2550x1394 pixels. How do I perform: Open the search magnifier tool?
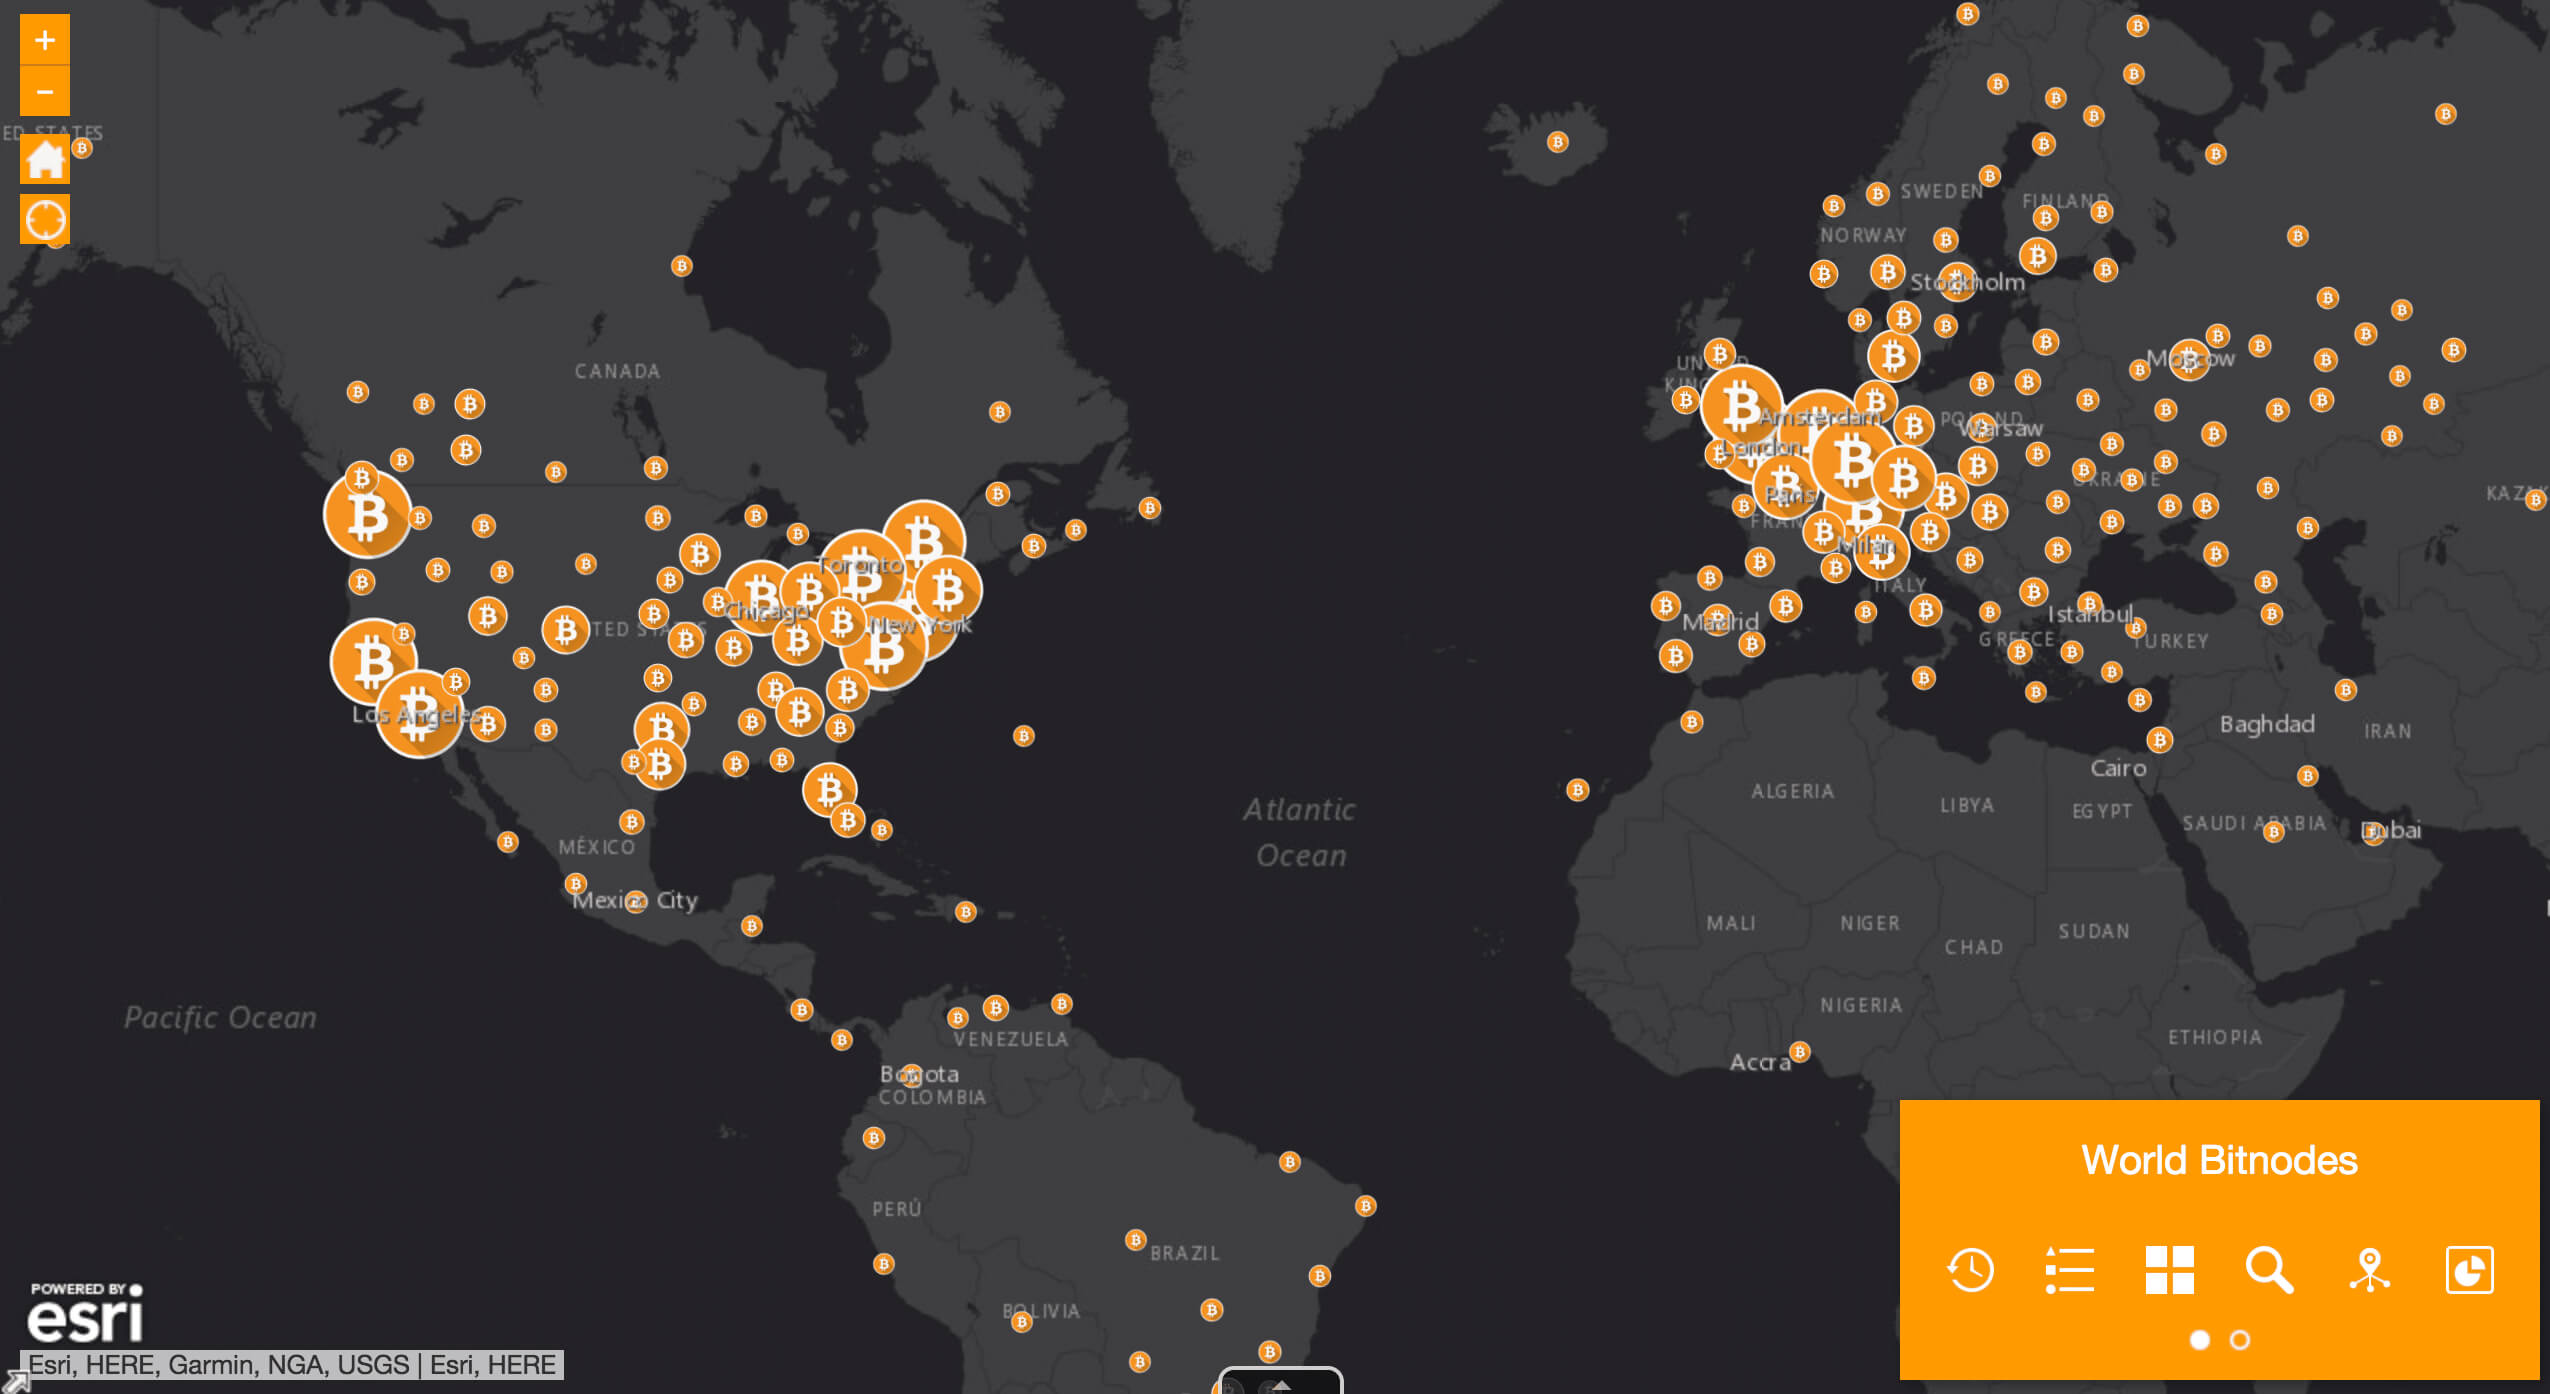click(2270, 1270)
